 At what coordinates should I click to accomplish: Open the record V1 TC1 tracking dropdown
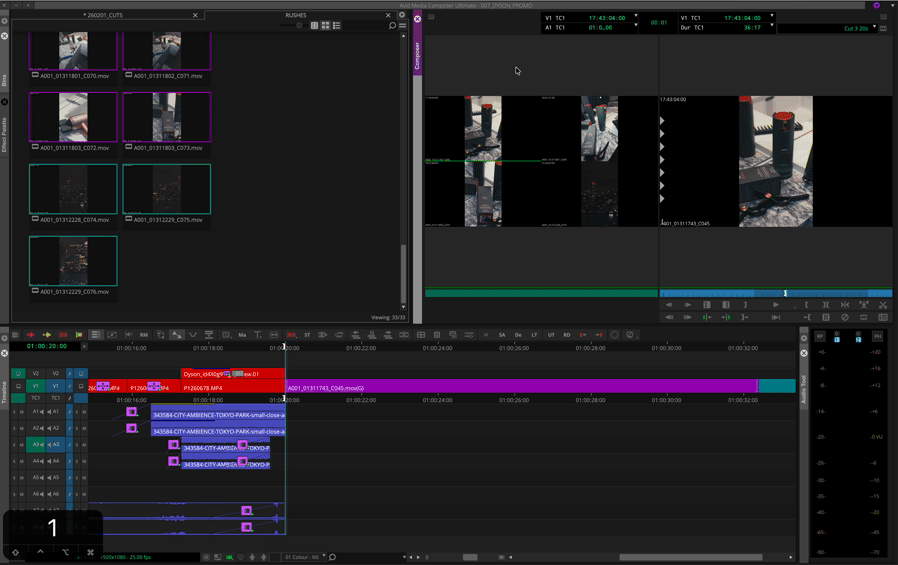[x=772, y=16]
